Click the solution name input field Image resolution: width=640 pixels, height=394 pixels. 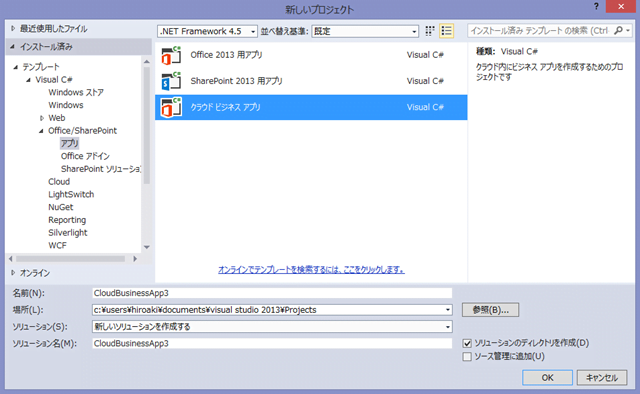pos(272,343)
